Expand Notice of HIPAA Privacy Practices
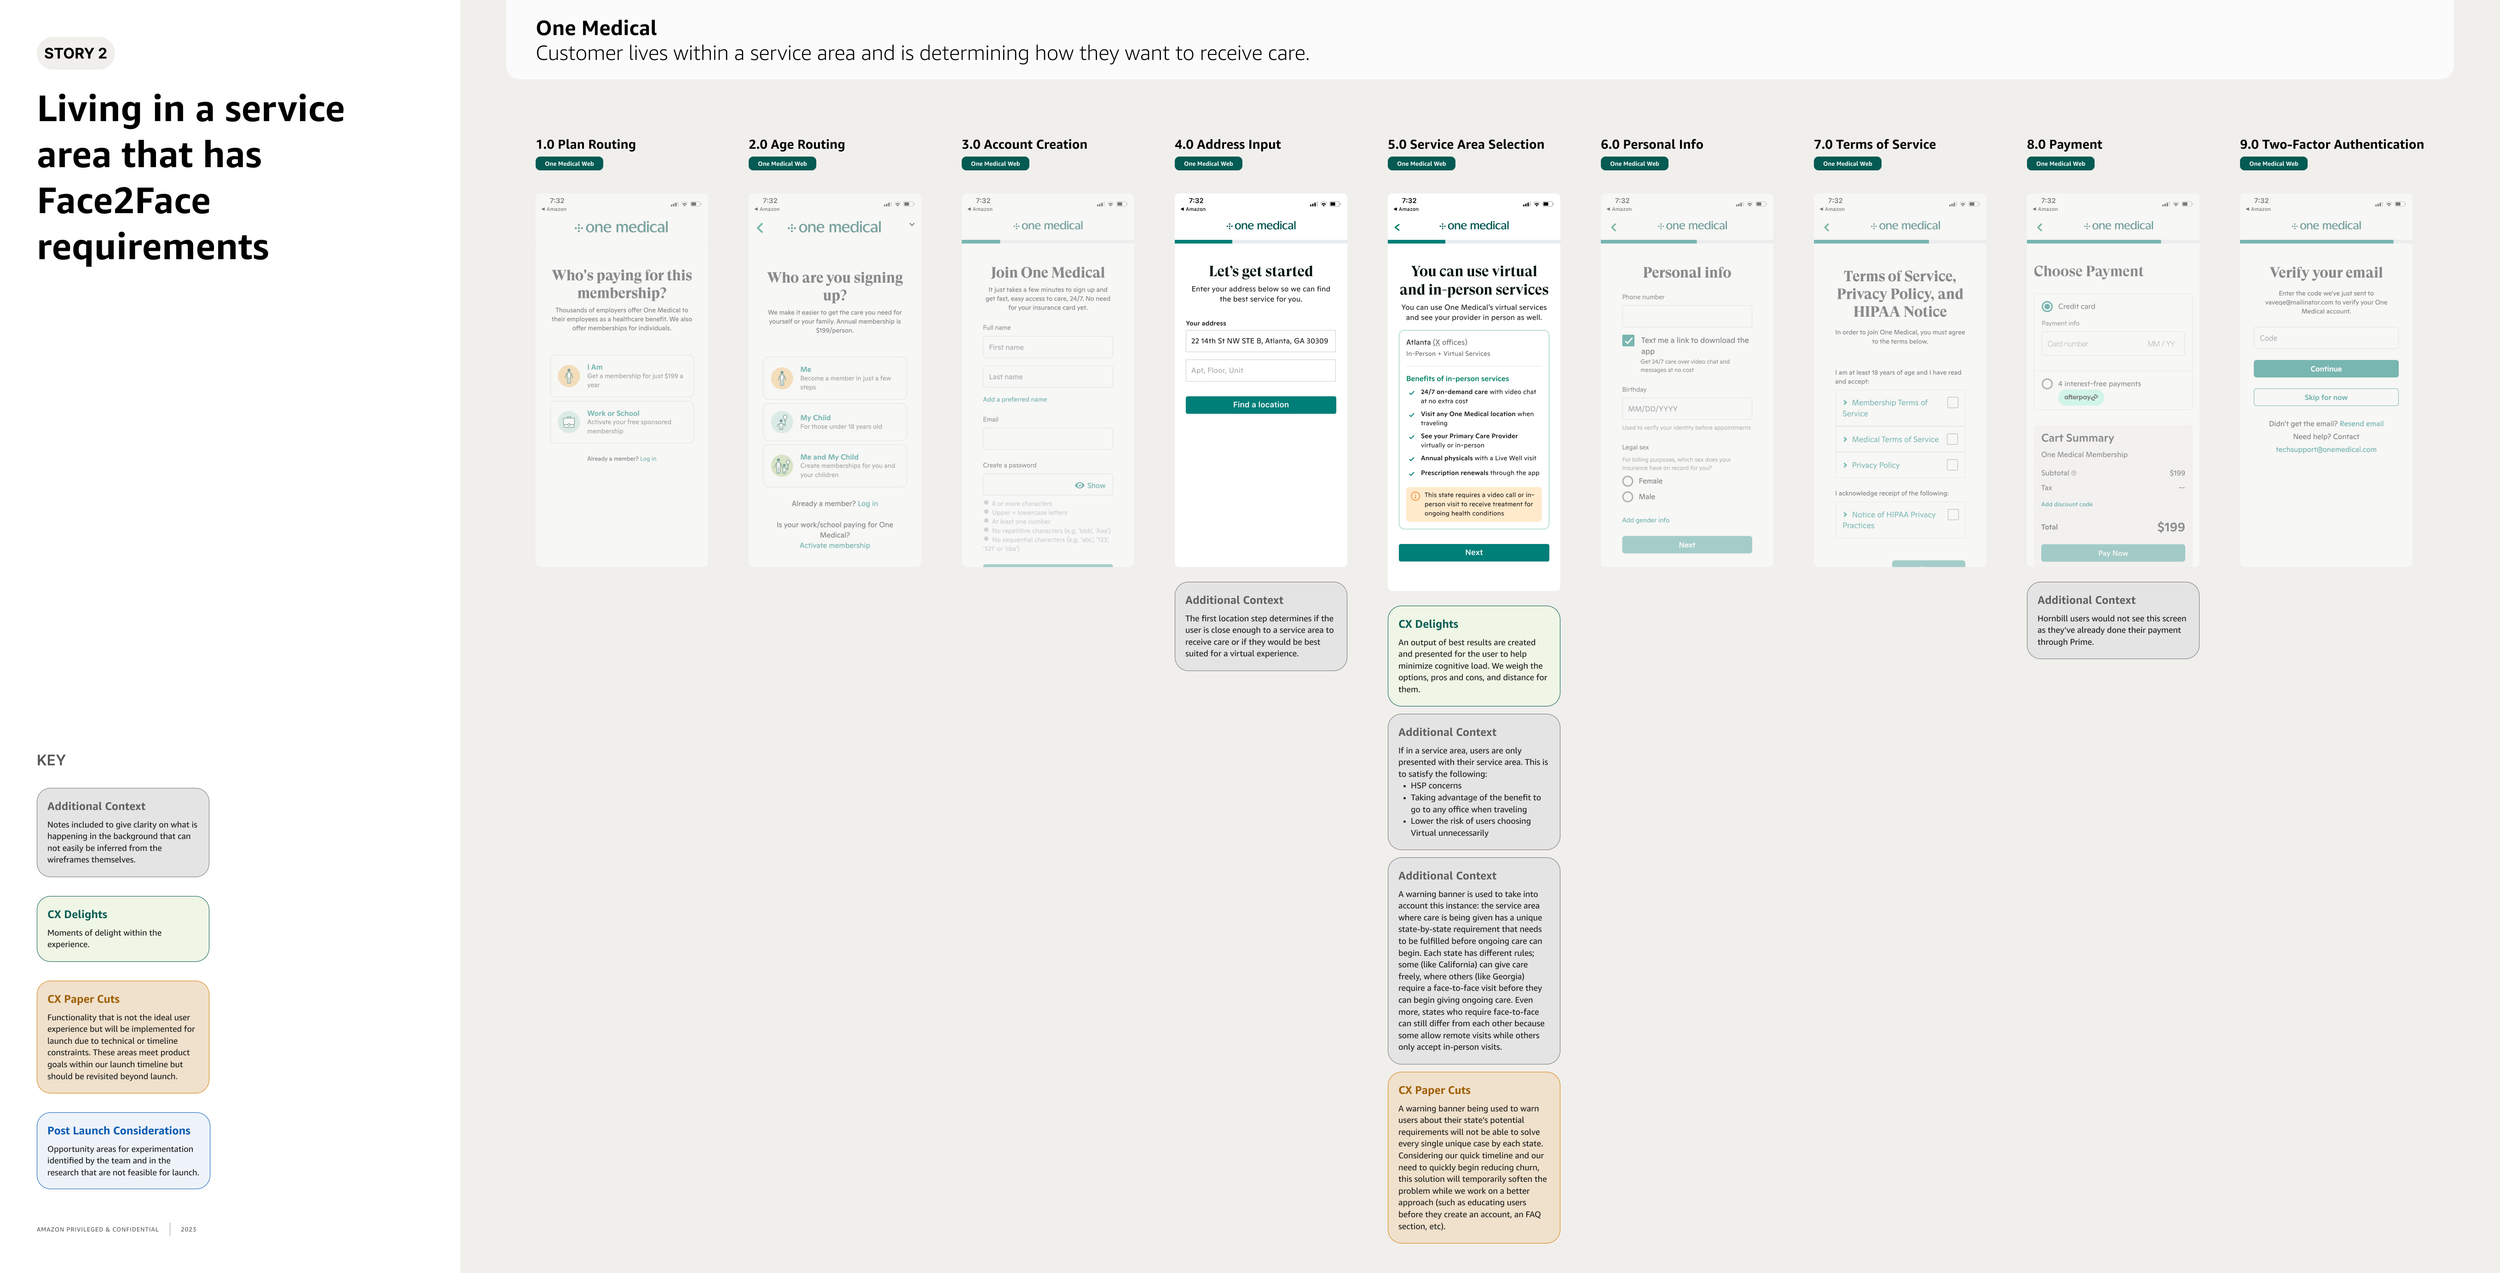Viewport: 2500px width, 1273px height. coord(1845,515)
